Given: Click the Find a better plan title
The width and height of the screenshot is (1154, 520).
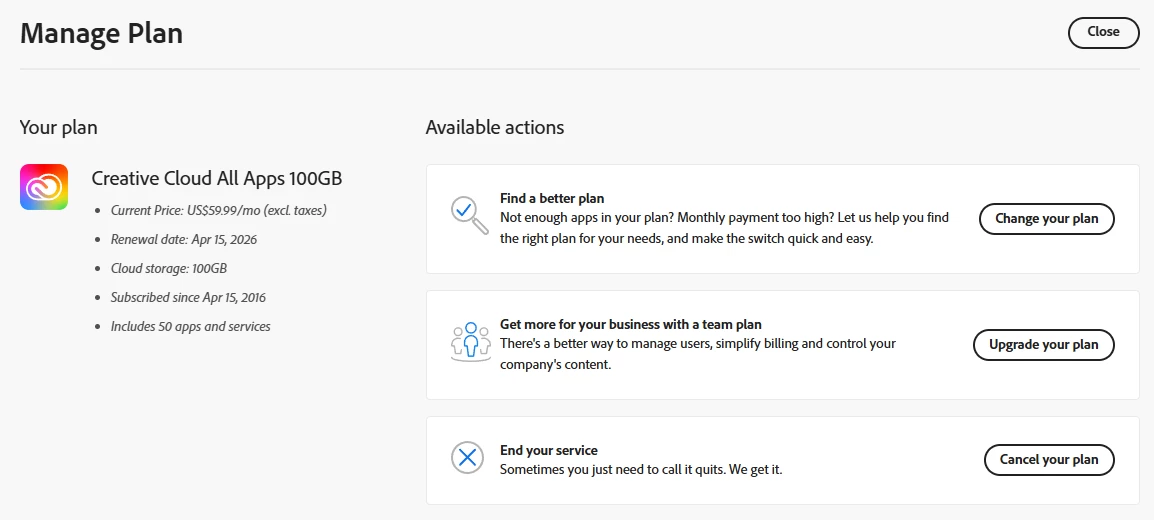Looking at the screenshot, I should pyautogui.click(x=552, y=198).
